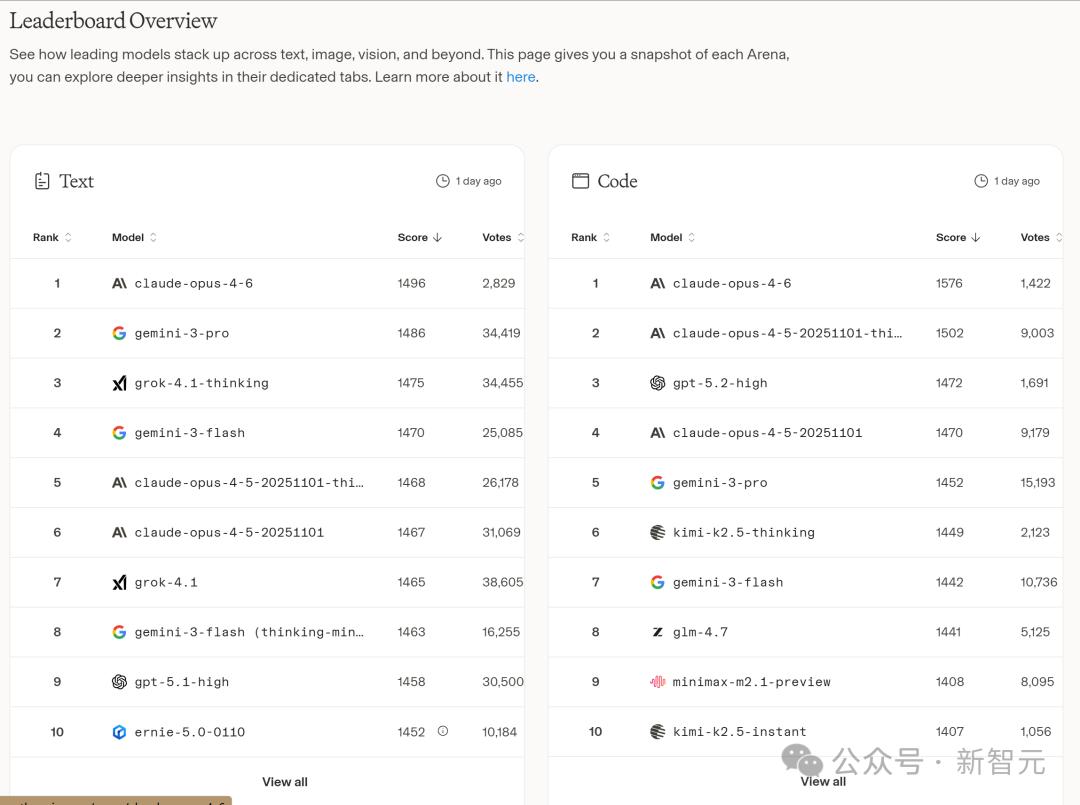Click '1 day ago' in Code panel
The height and width of the screenshot is (805, 1080).
coord(1017,181)
